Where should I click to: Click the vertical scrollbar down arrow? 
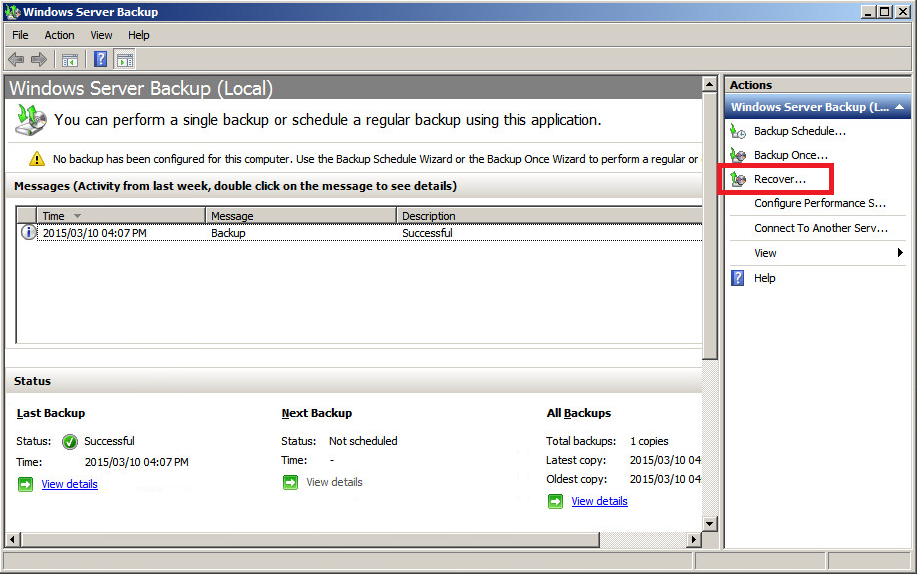click(x=709, y=524)
